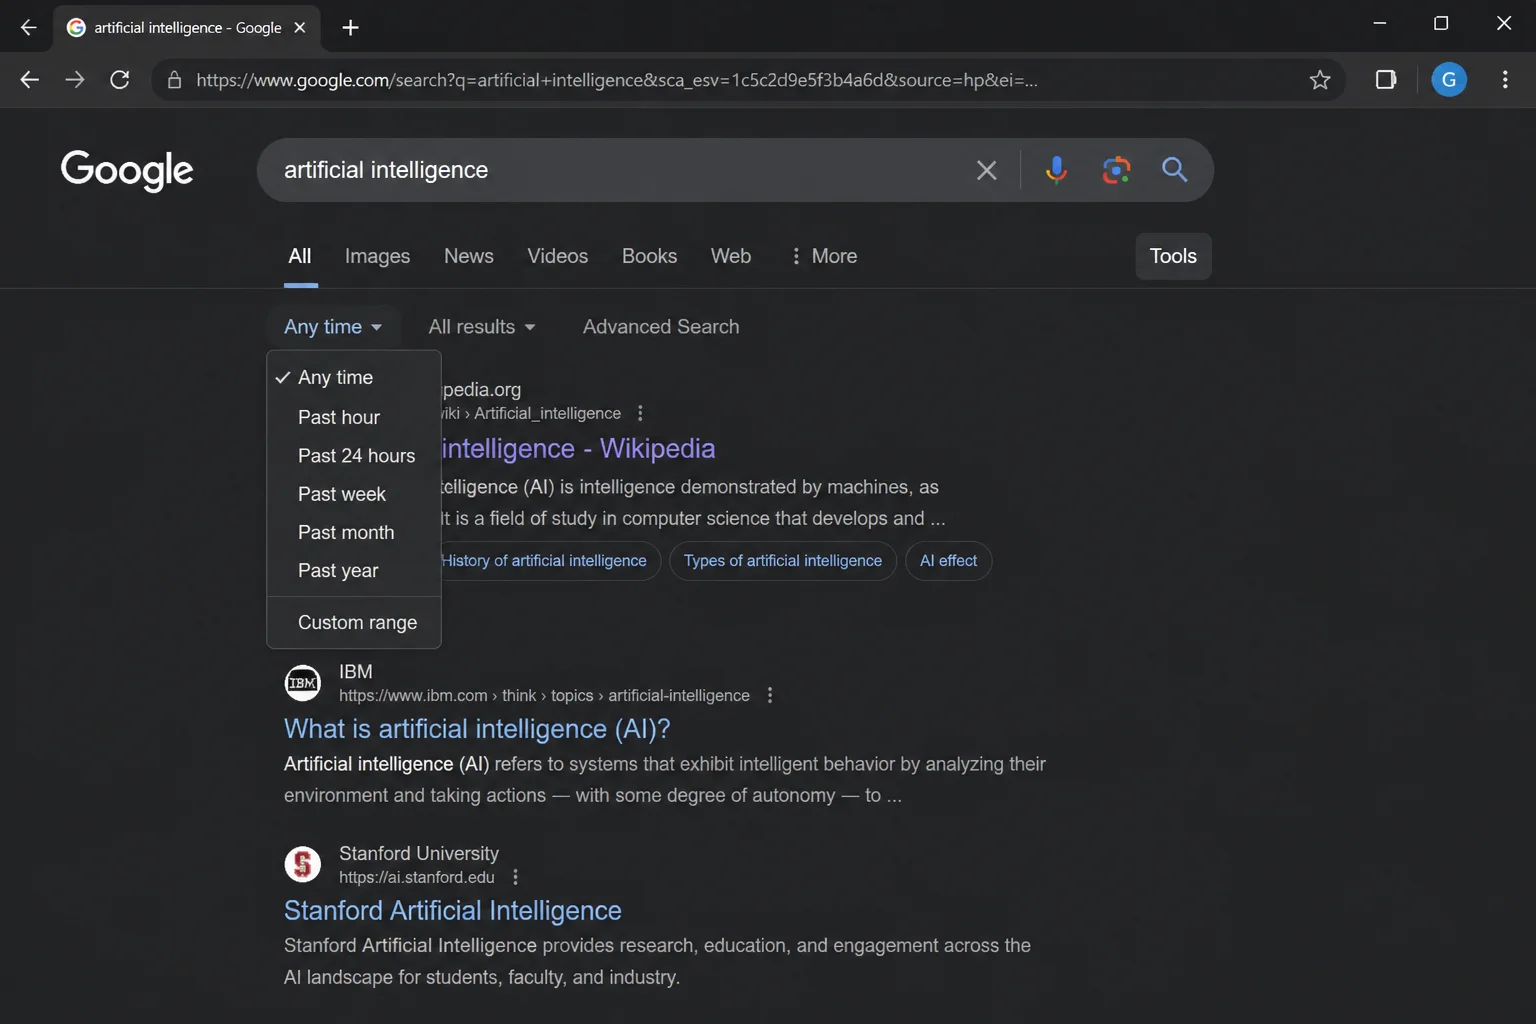This screenshot has height=1024, width=1536.
Task: Search by image with Lens icon
Action: (x=1116, y=170)
